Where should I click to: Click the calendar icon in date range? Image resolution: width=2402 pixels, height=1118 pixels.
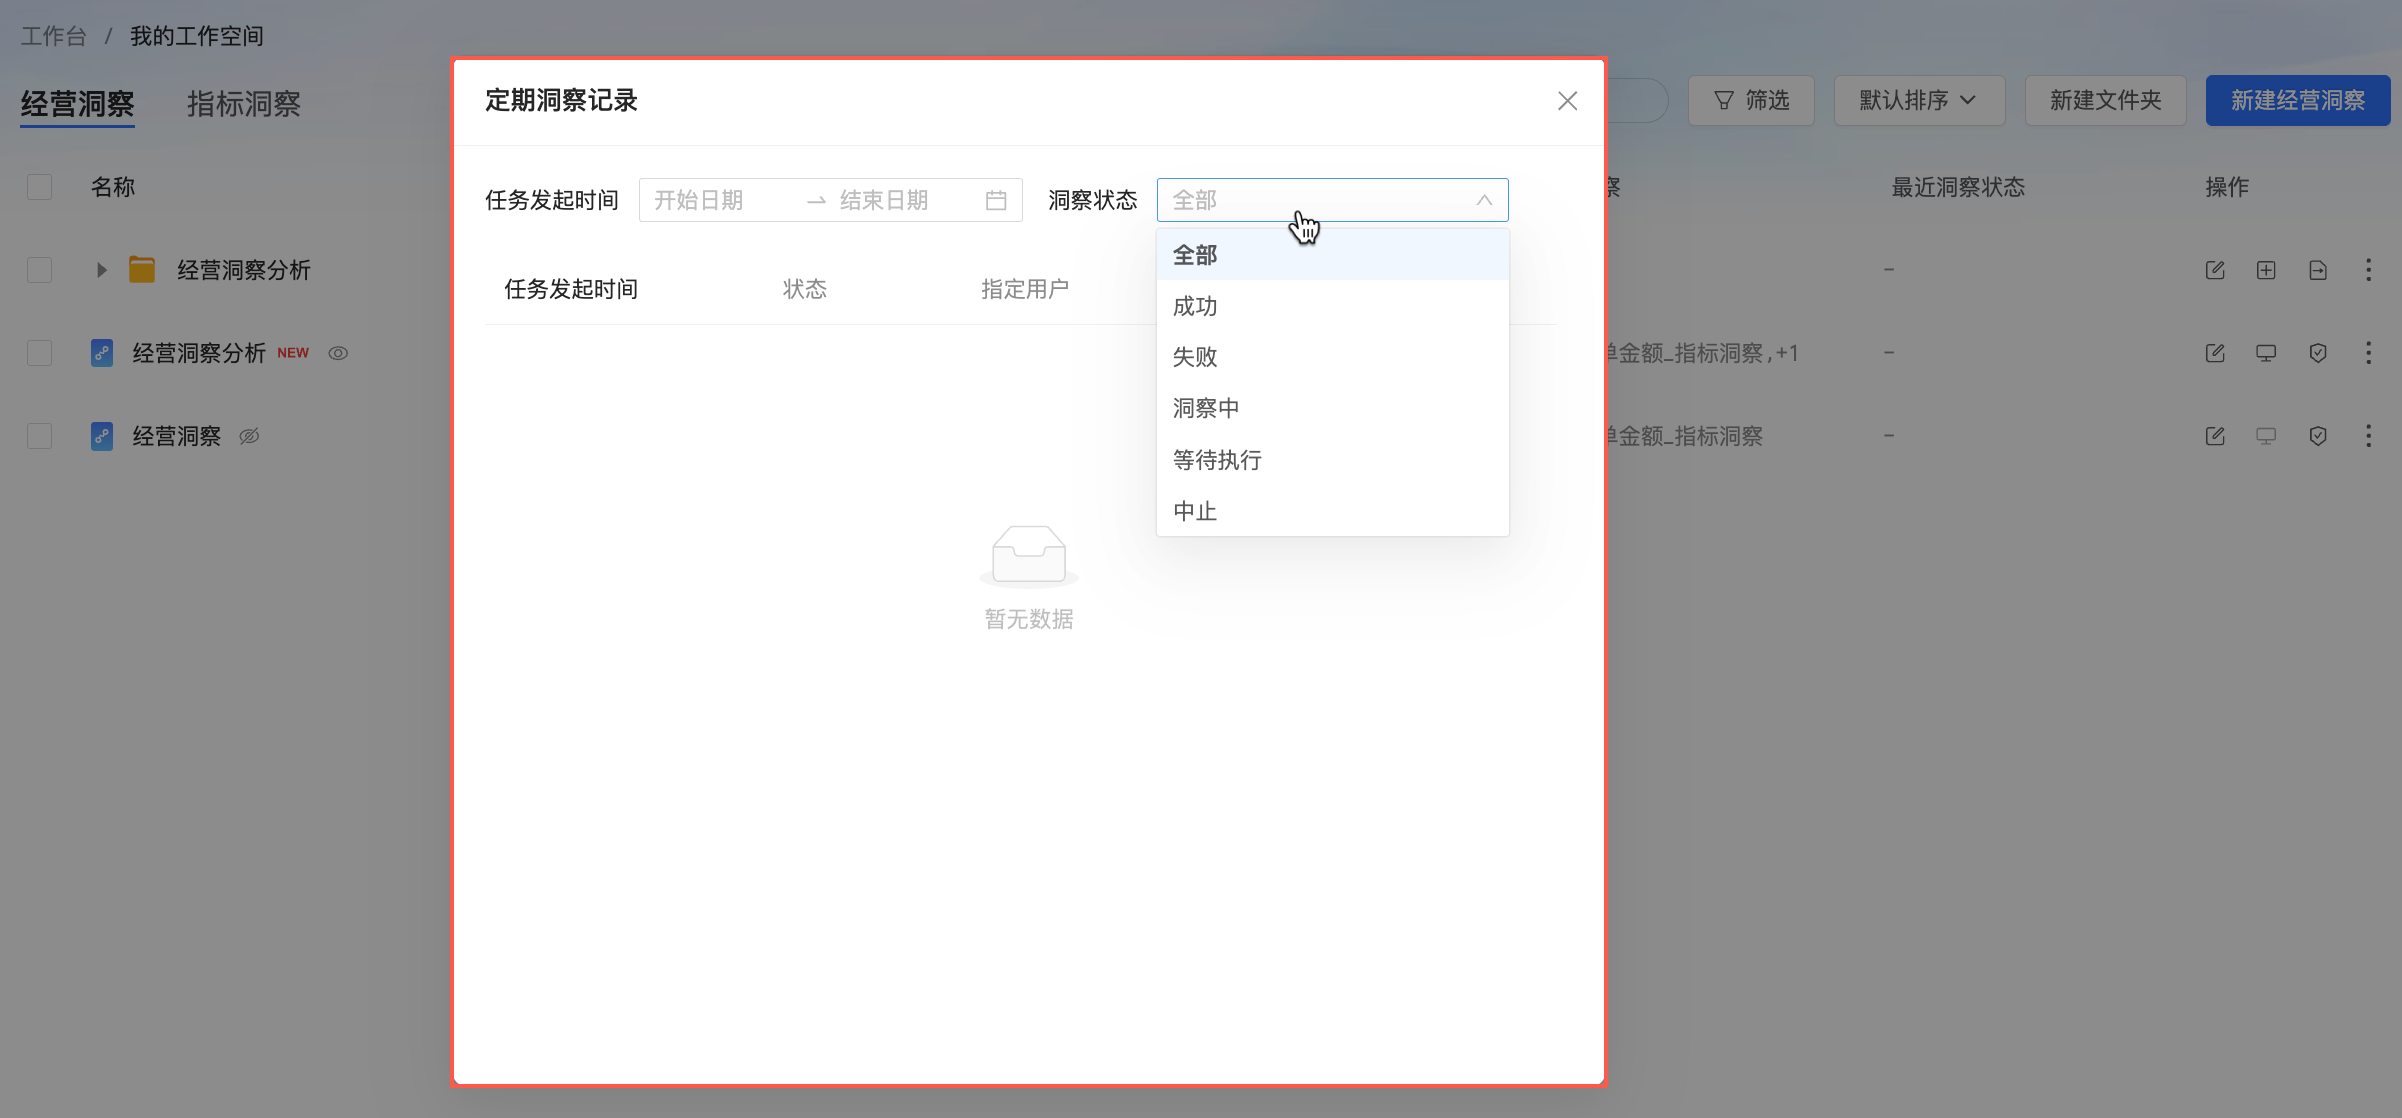995,201
